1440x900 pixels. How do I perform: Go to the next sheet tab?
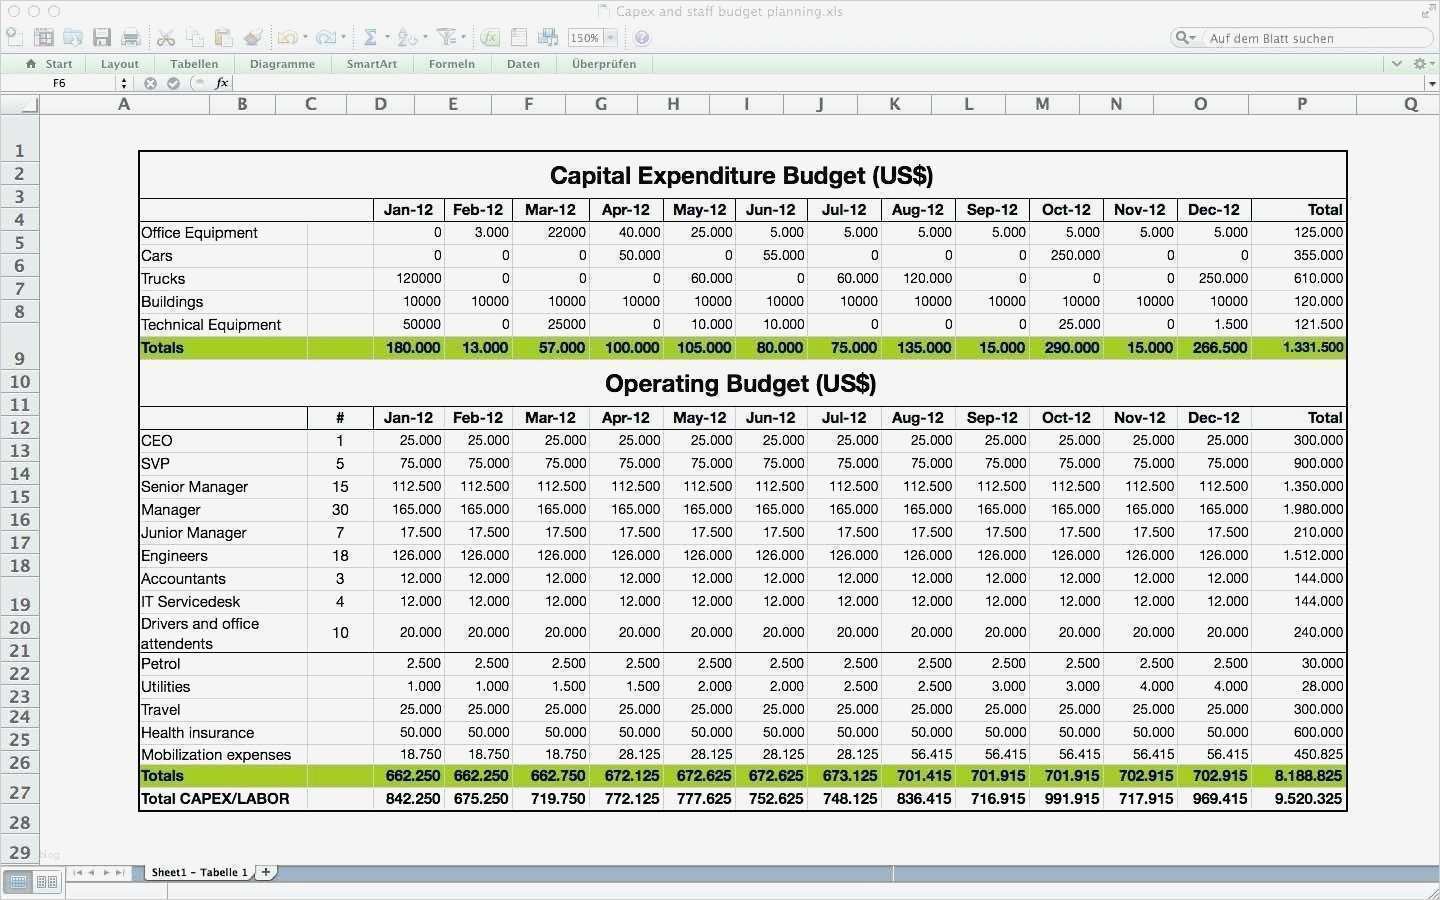point(106,873)
